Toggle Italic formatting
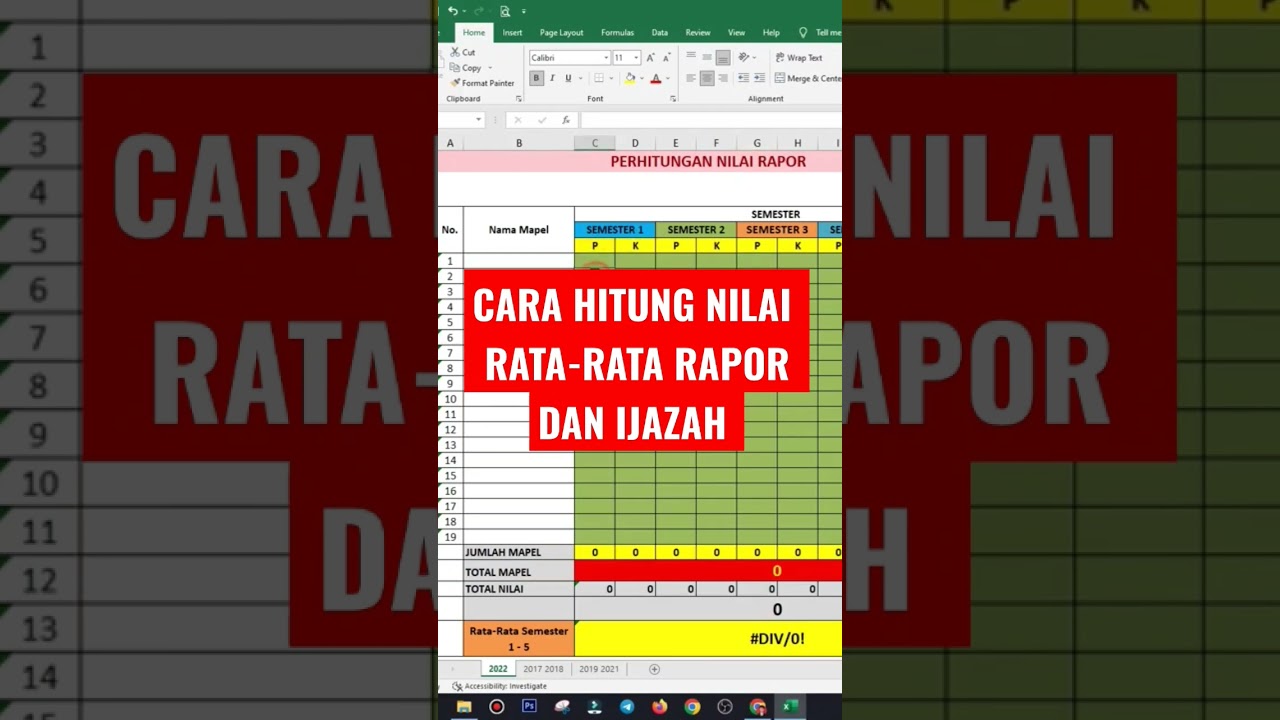 tap(552, 78)
